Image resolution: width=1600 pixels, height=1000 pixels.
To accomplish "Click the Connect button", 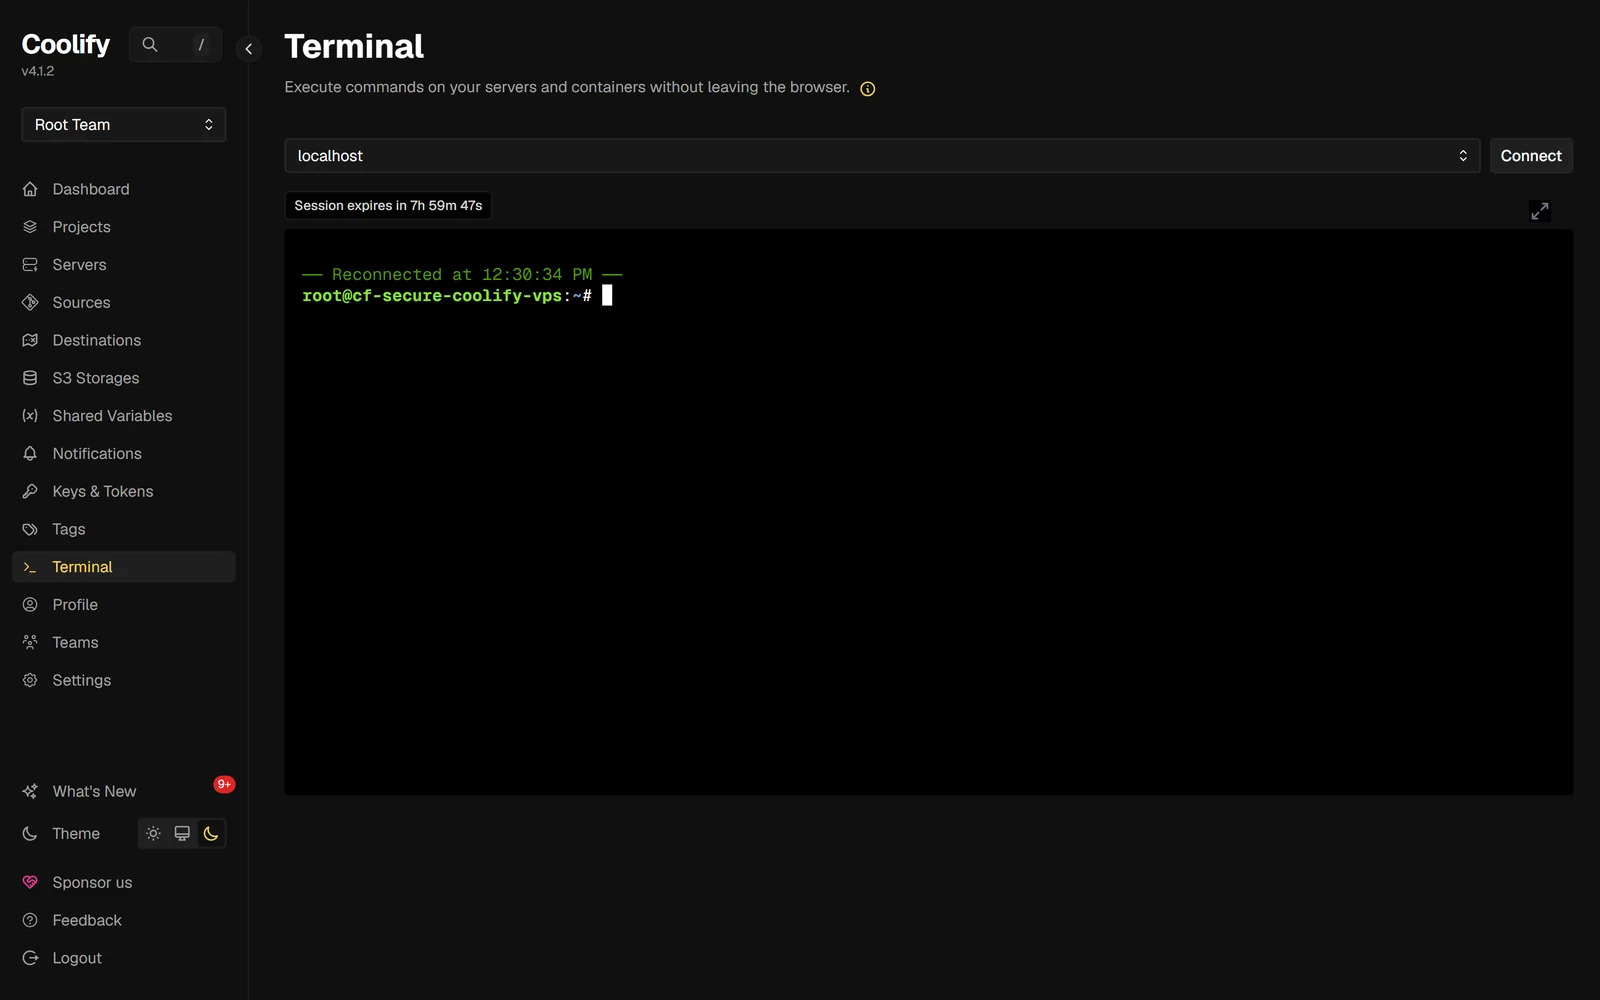I will 1531,156.
